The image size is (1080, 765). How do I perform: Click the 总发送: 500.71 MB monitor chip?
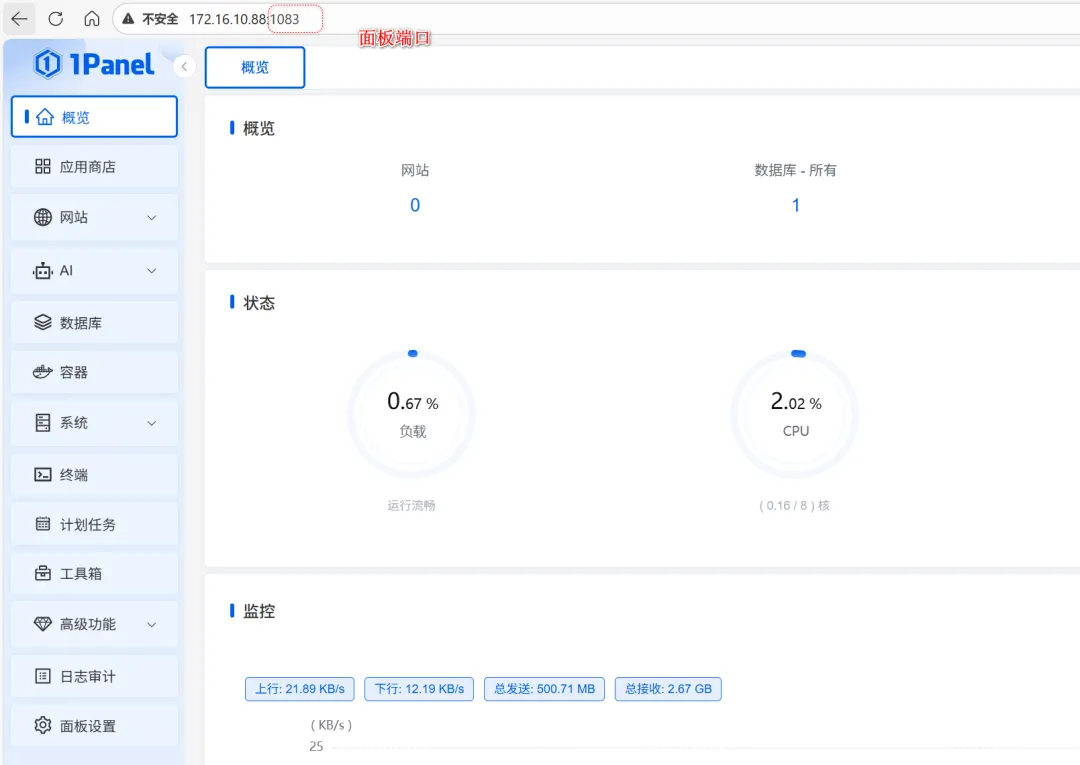[544, 688]
